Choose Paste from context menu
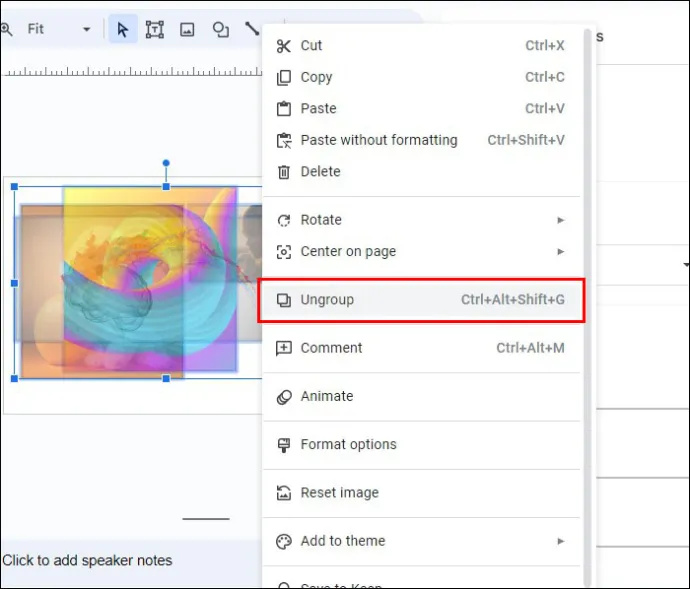This screenshot has width=690, height=589. (420, 108)
